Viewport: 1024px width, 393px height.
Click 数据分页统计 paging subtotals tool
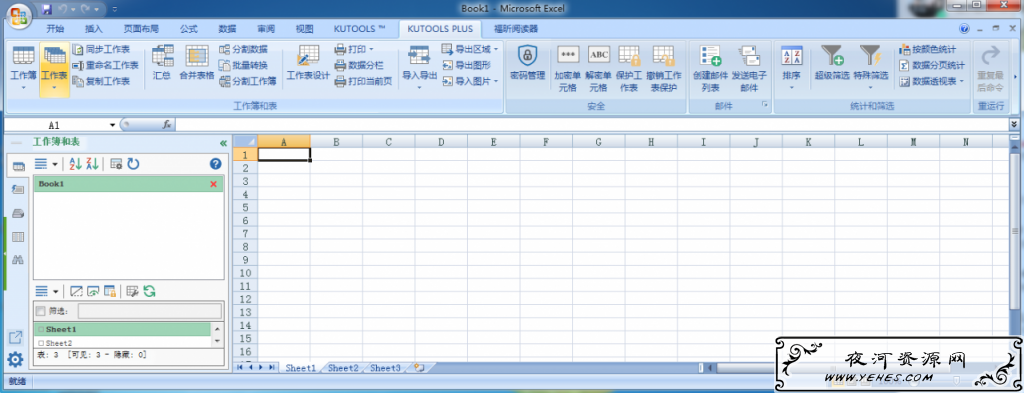coord(931,65)
